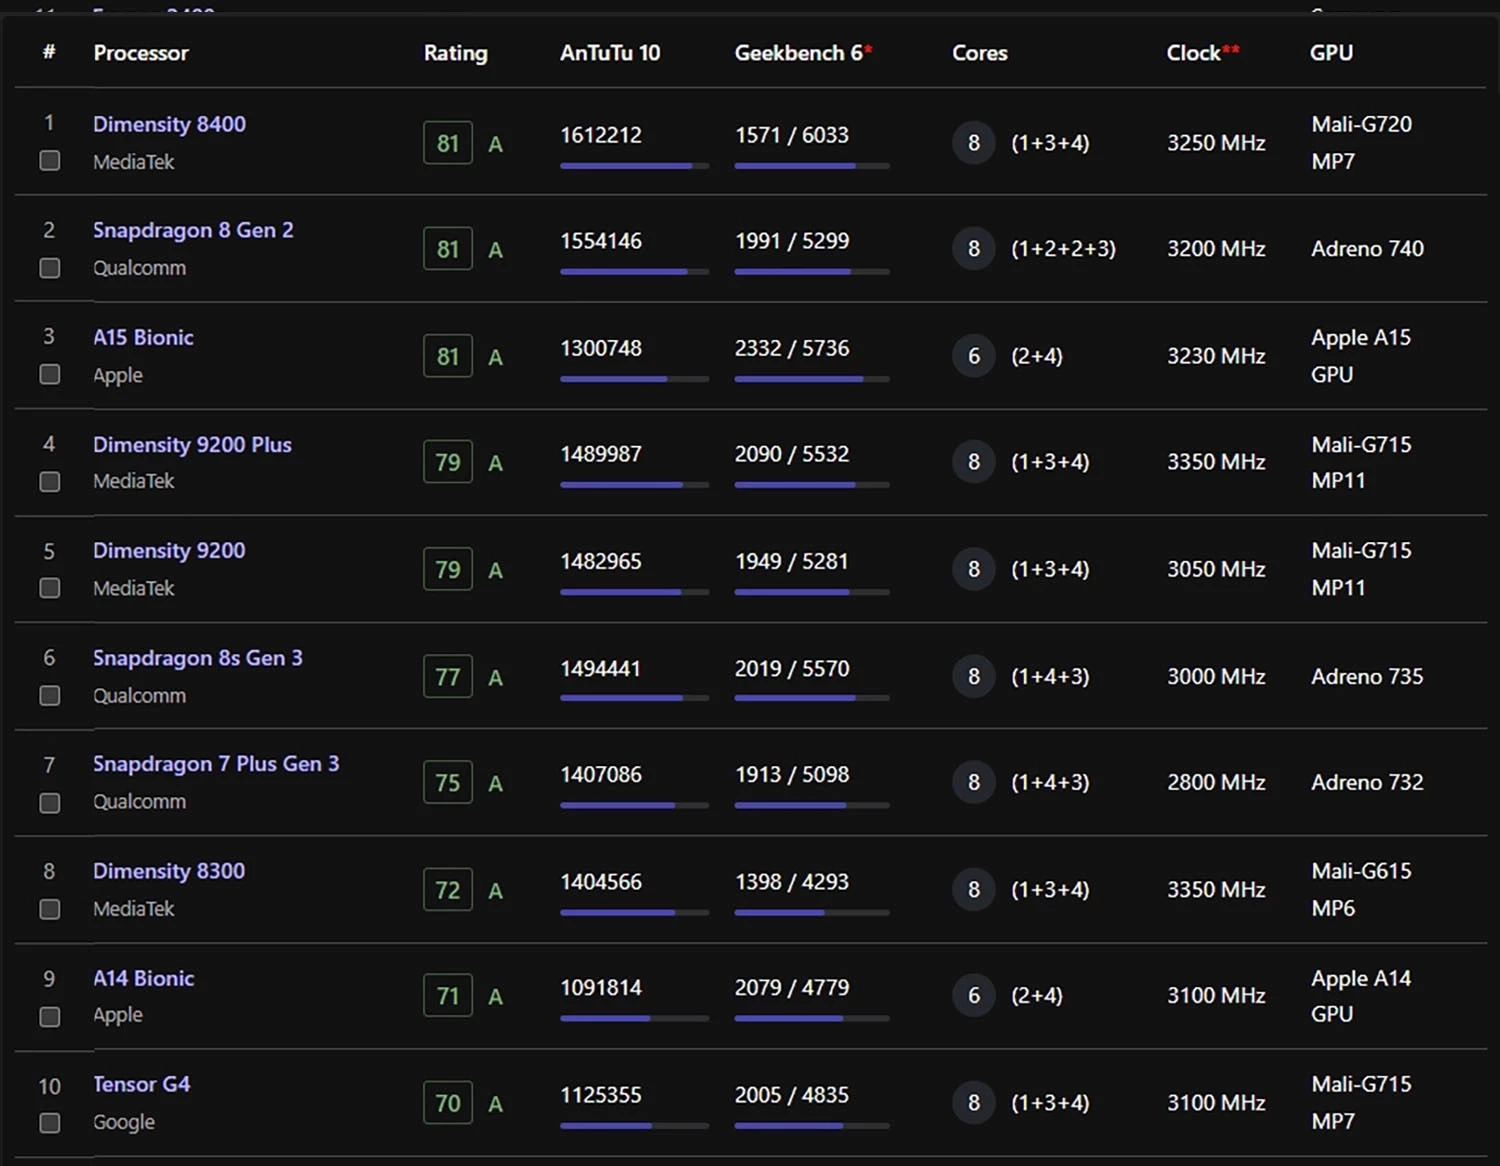1500x1166 pixels.
Task: Click the core count circle for Tensor G4
Action: [974, 1102]
